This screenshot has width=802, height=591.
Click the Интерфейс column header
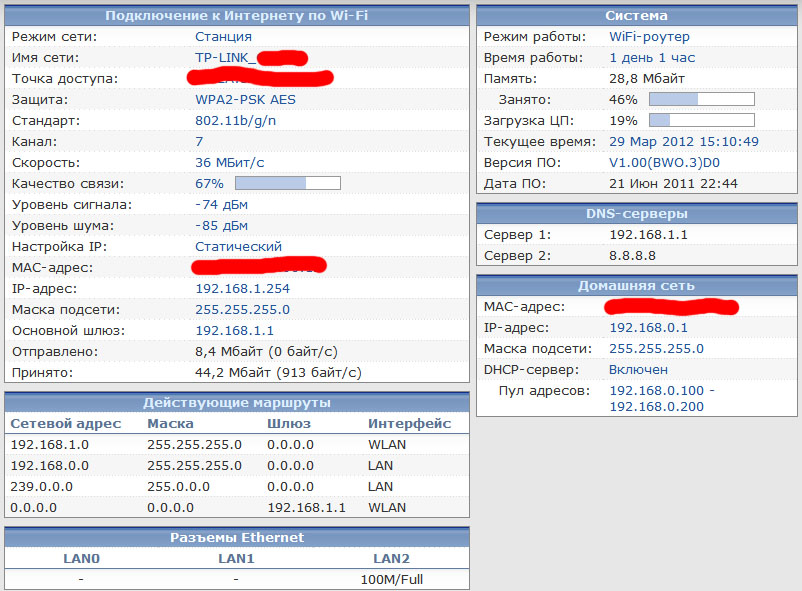tap(409, 424)
